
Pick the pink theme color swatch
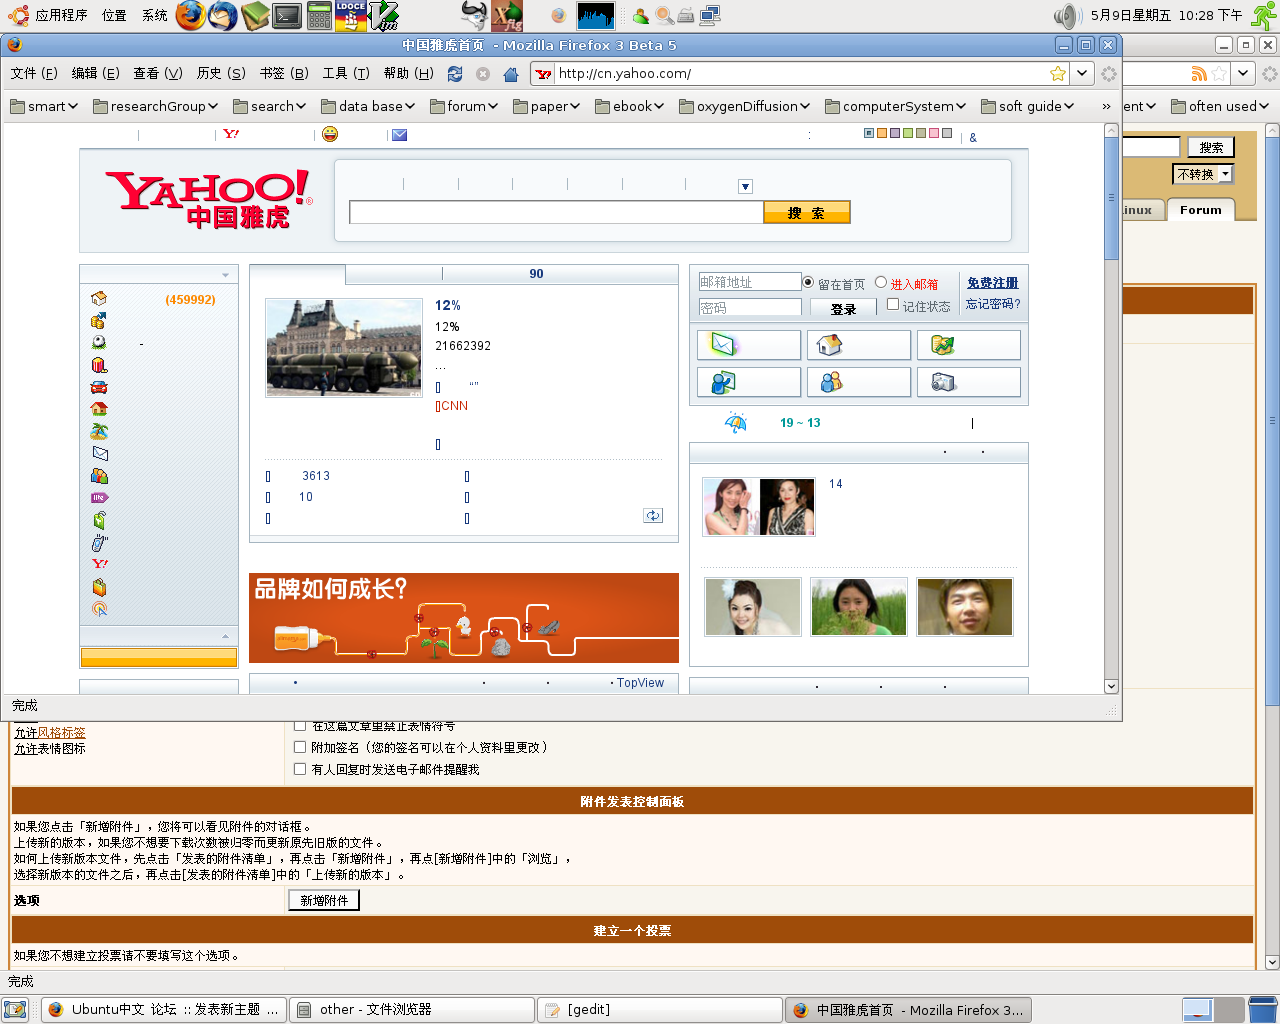pyautogui.click(x=934, y=133)
